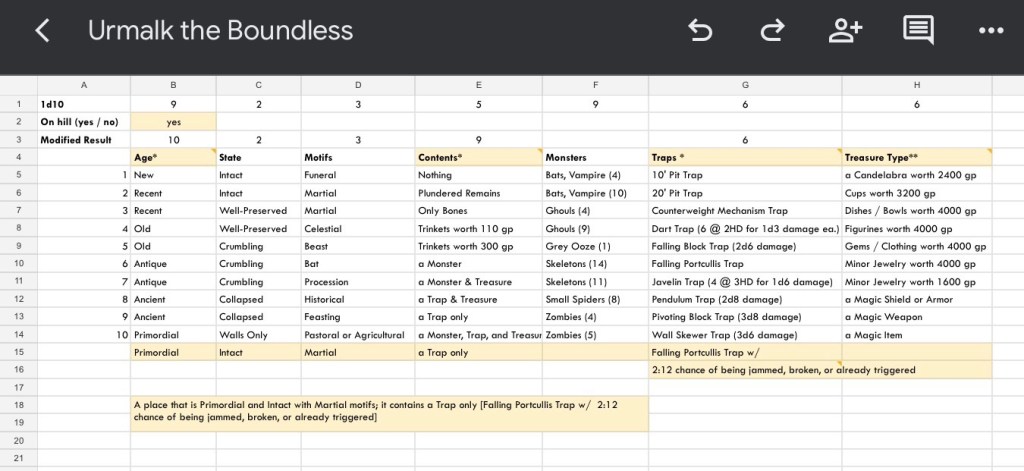Viewport: 1024px width, 471px height.
Task: Click the redo icon
Action: click(772, 31)
